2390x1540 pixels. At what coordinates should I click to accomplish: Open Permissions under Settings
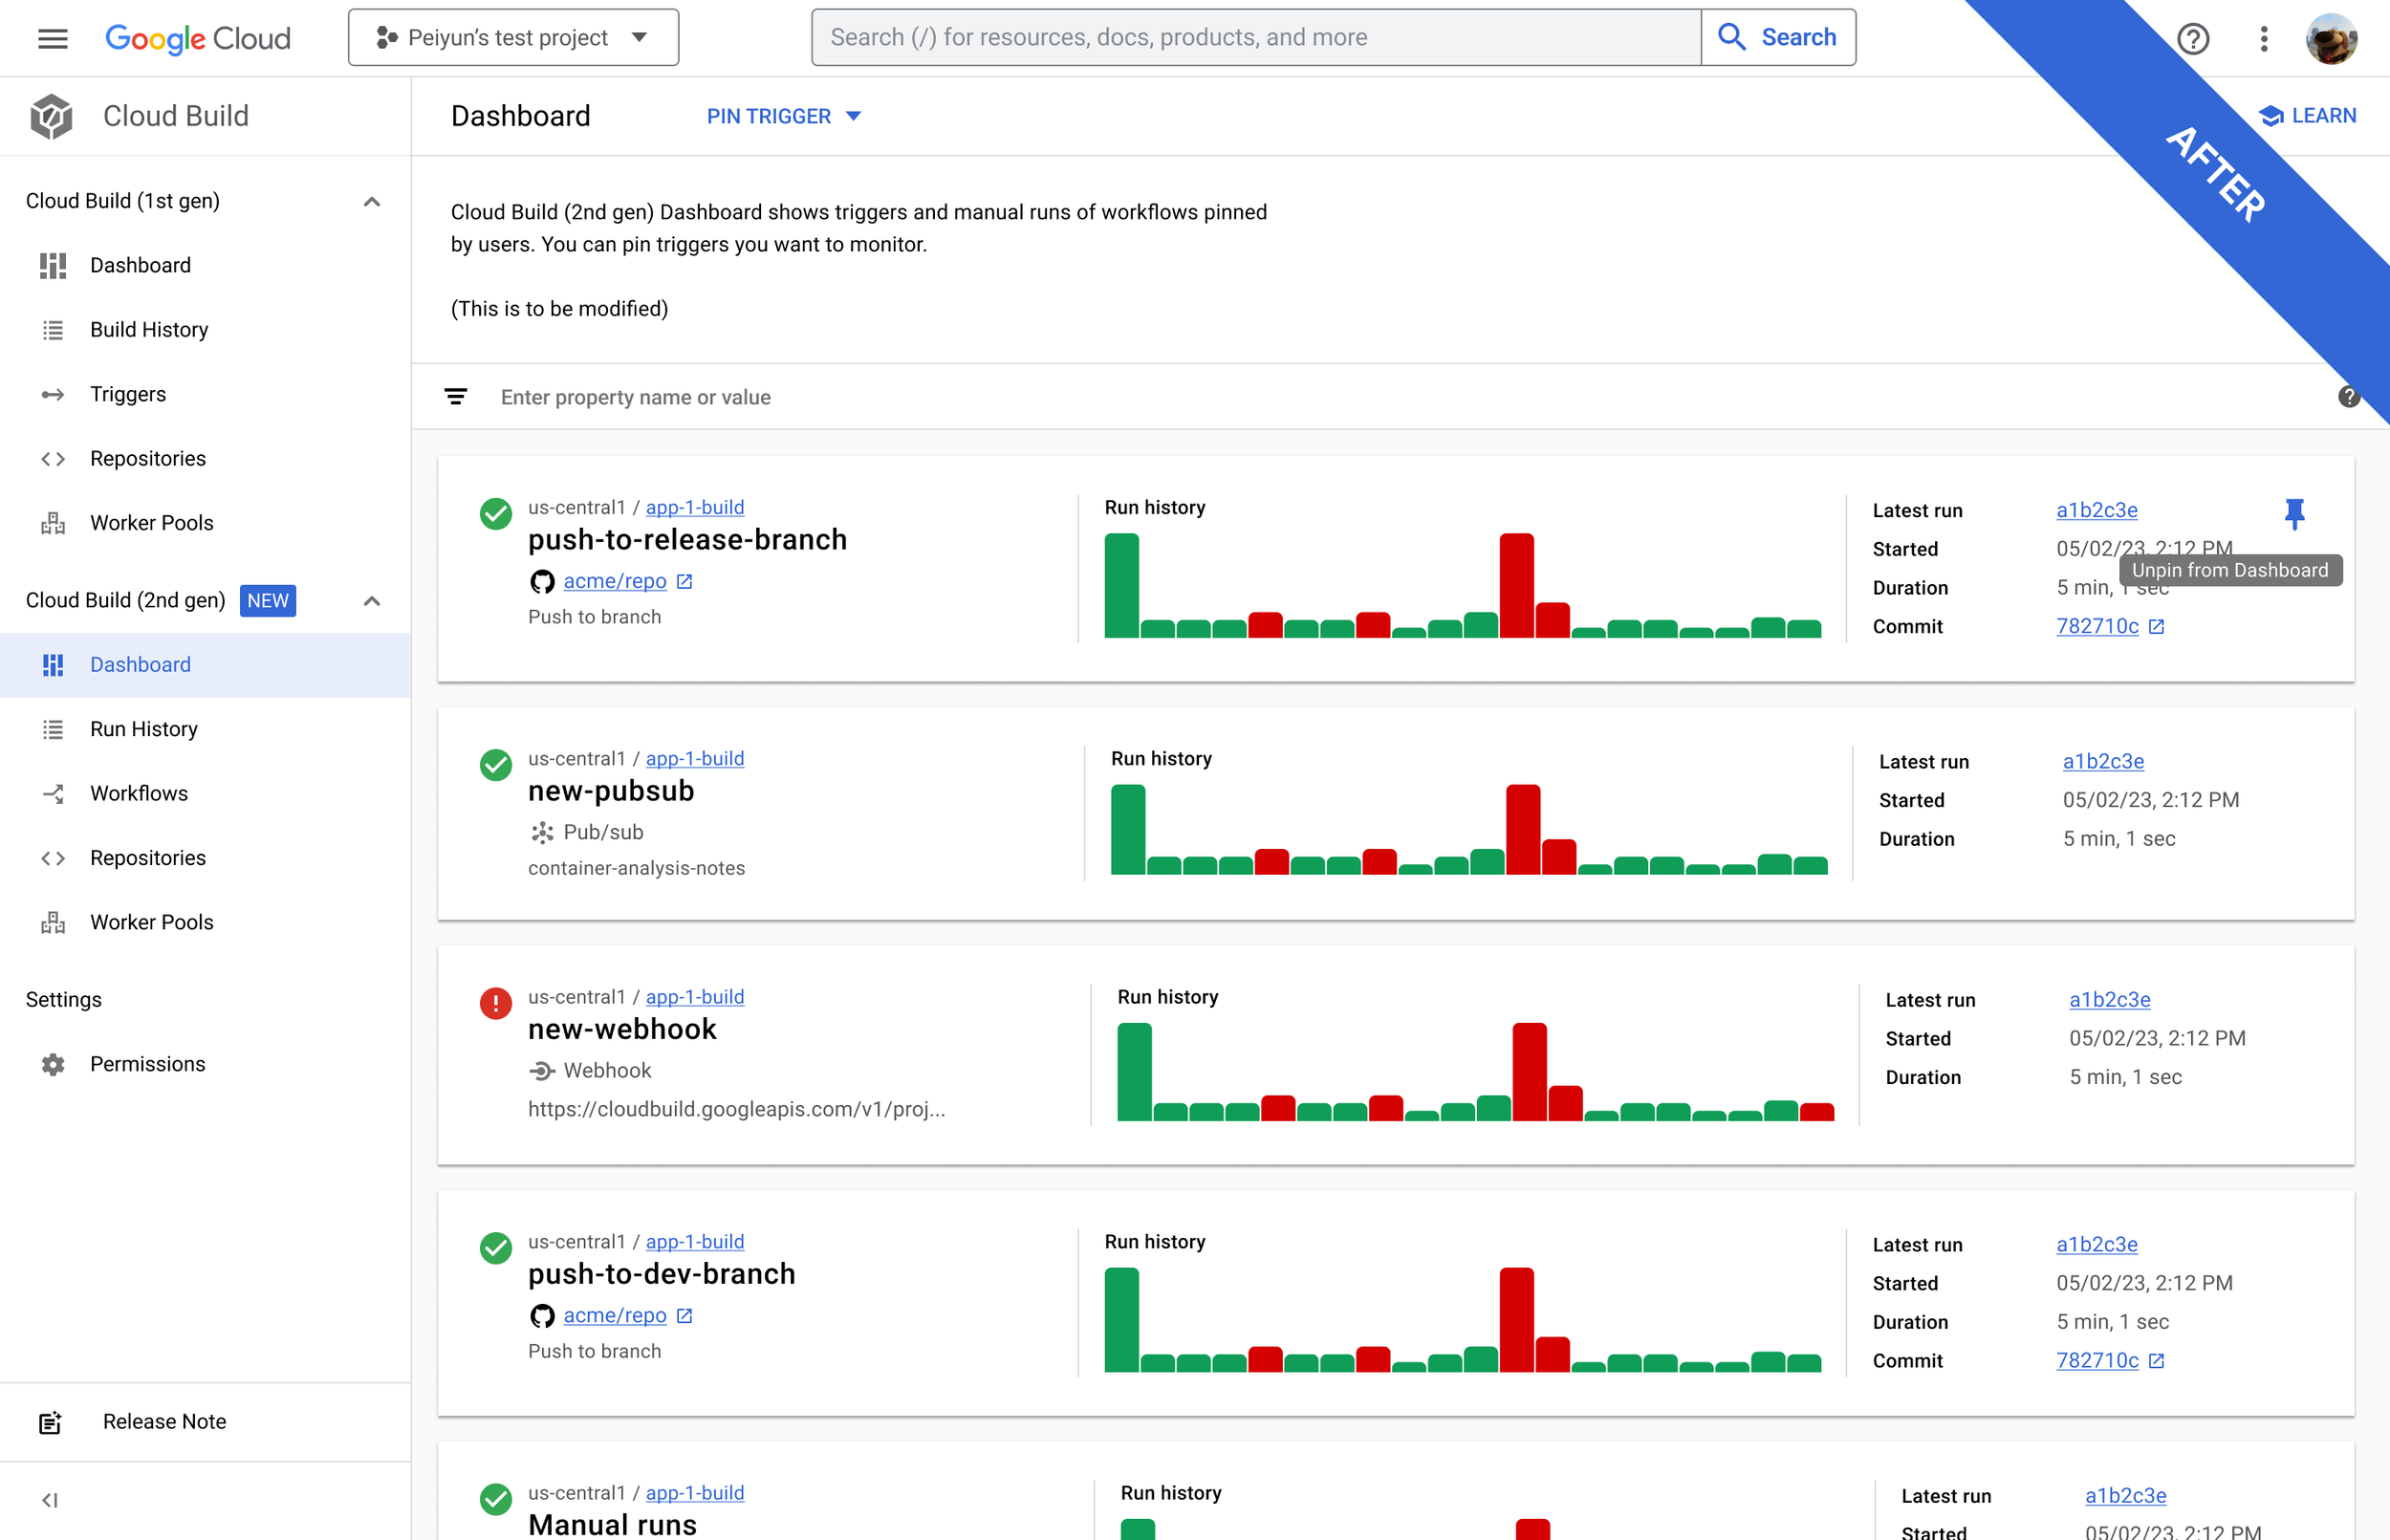[147, 1064]
